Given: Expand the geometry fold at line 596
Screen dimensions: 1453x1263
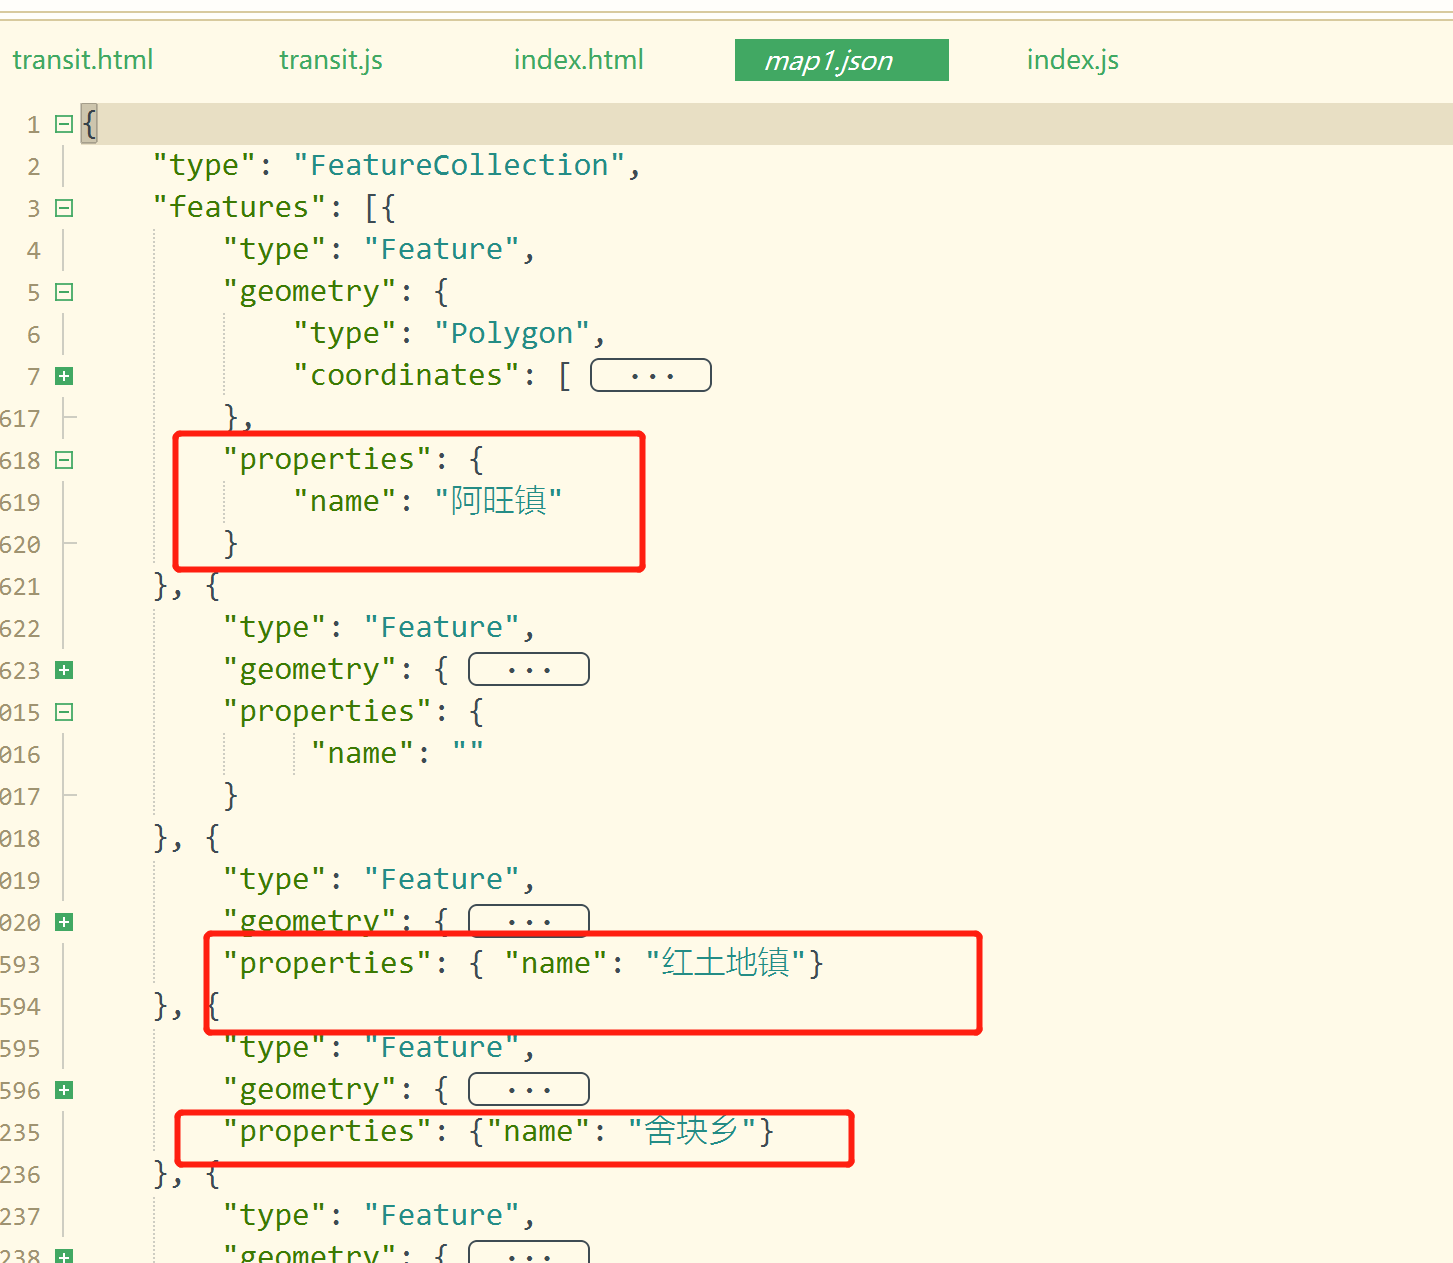Looking at the screenshot, I should point(64,1090).
